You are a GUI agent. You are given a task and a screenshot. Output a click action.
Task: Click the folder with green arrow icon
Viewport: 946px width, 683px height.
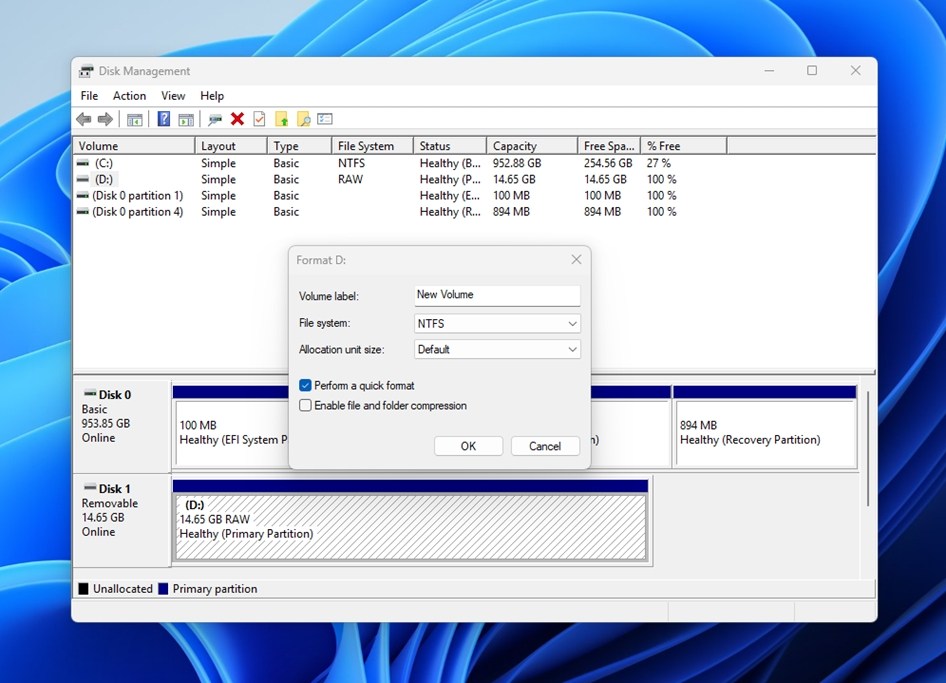282,119
